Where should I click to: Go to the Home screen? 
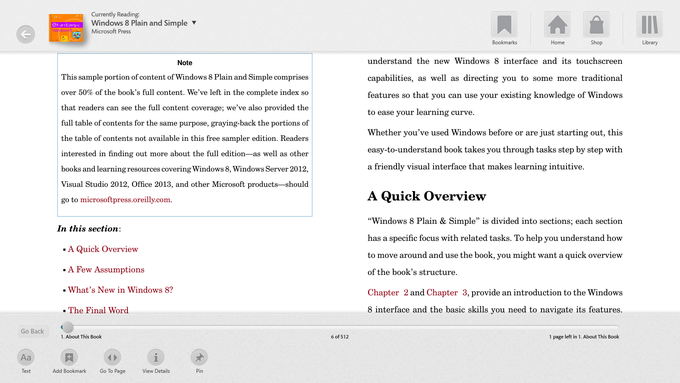pos(557,28)
